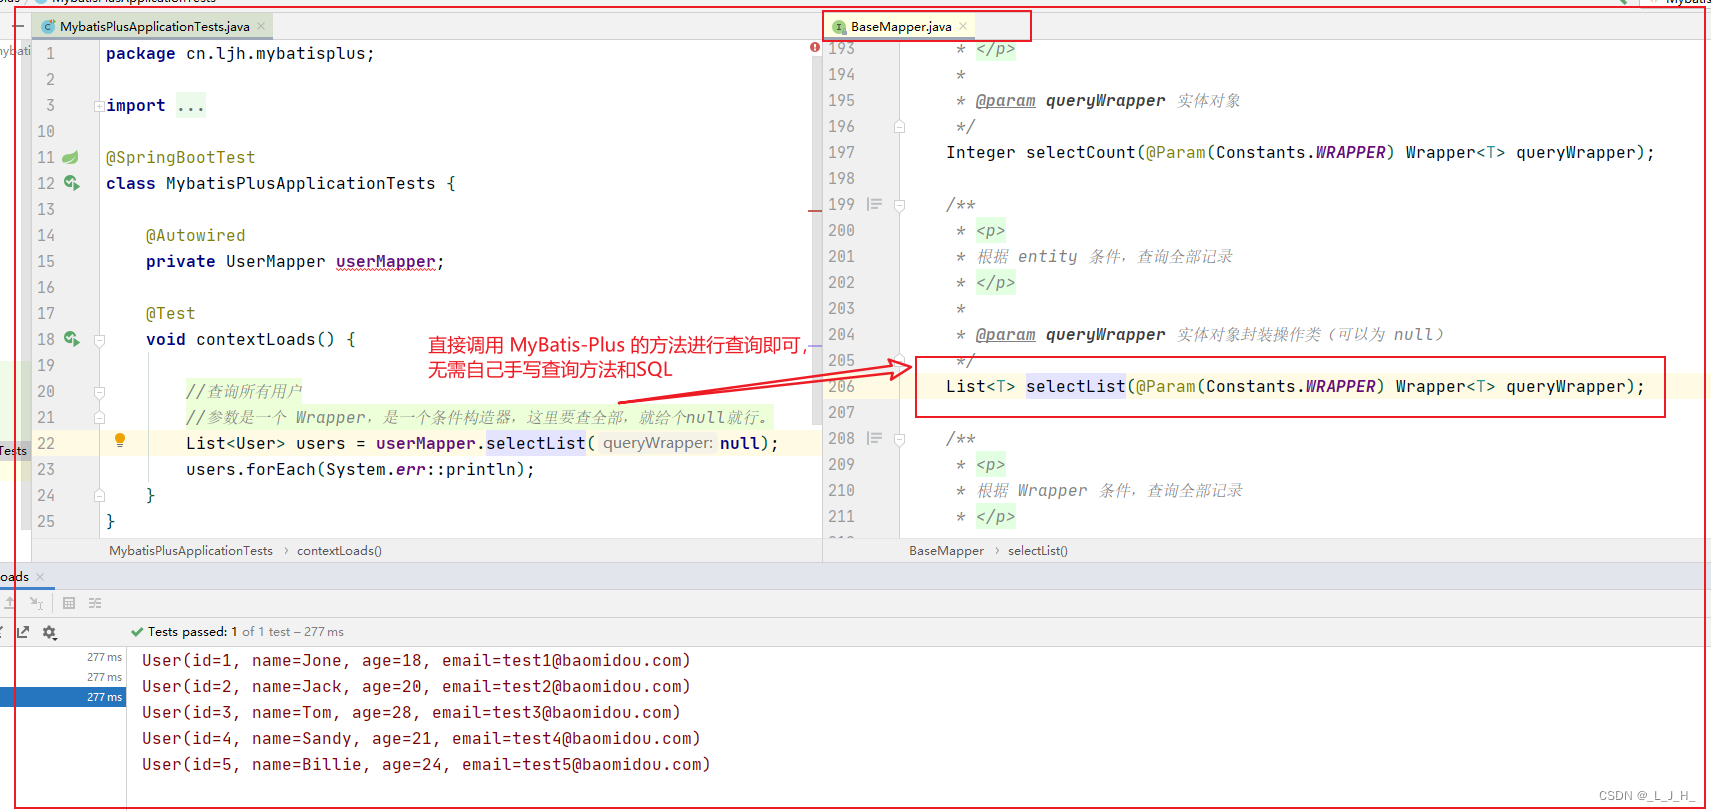The width and height of the screenshot is (1711, 811).
Task: Switch to MybatisPlusApplicationTests.java editor tab
Action: click(x=154, y=27)
